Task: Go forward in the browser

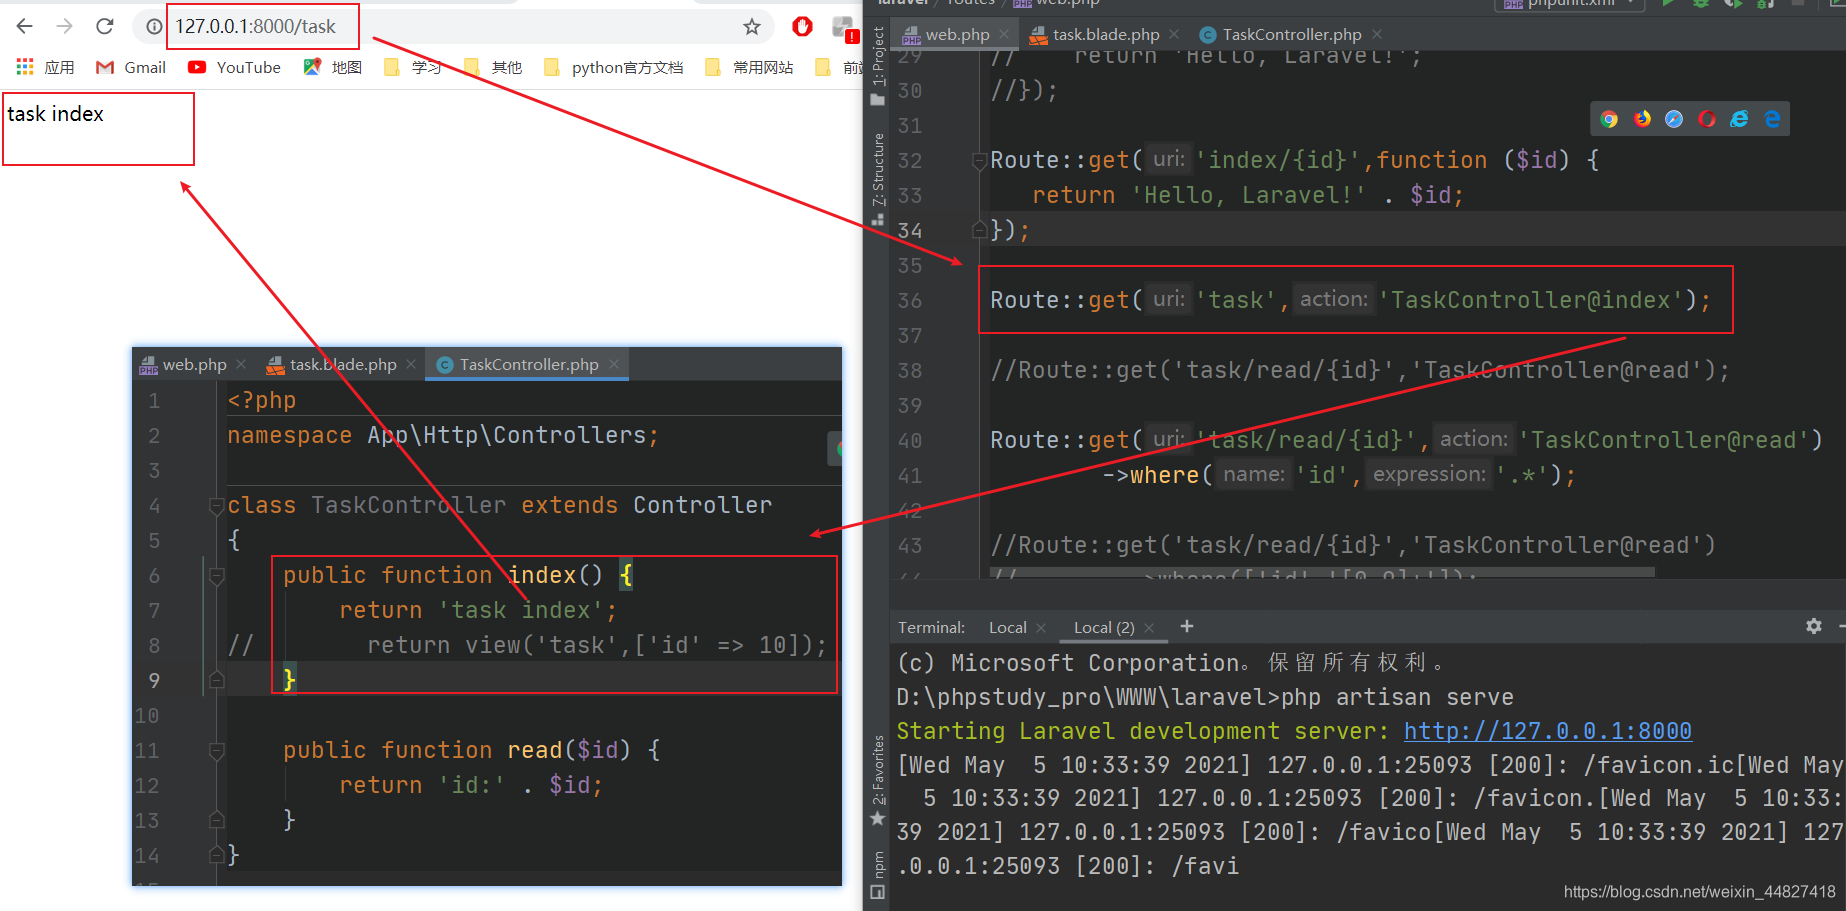Action: click(x=65, y=26)
